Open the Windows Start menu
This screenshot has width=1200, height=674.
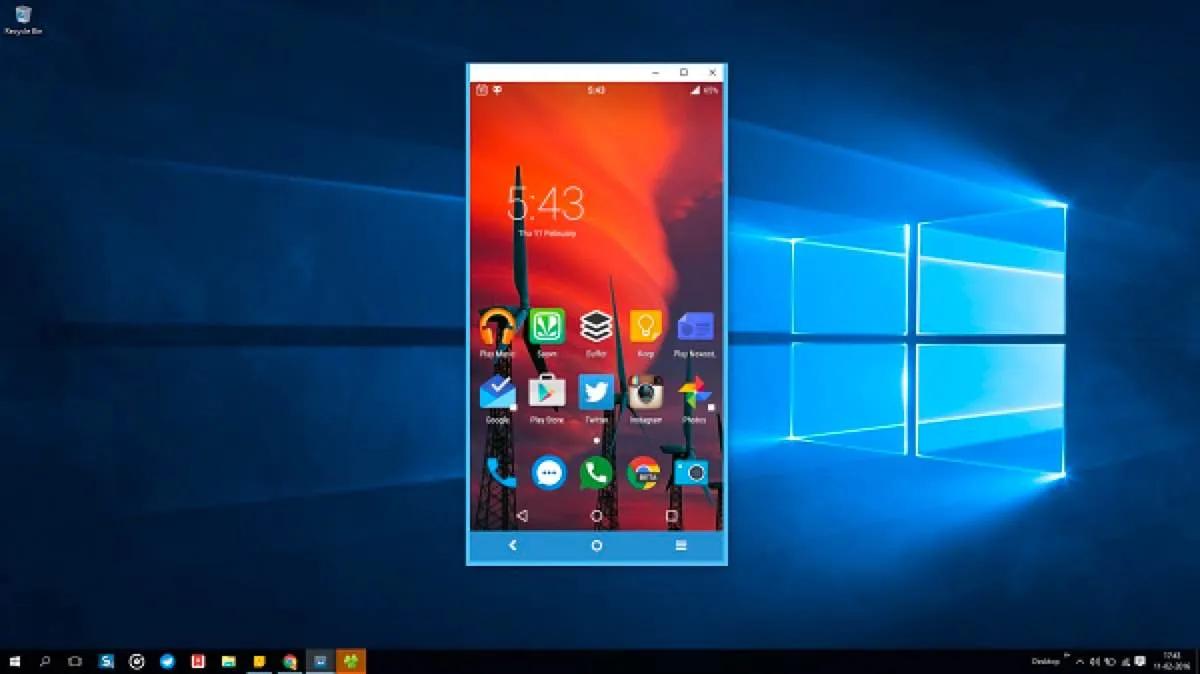tap(13, 661)
